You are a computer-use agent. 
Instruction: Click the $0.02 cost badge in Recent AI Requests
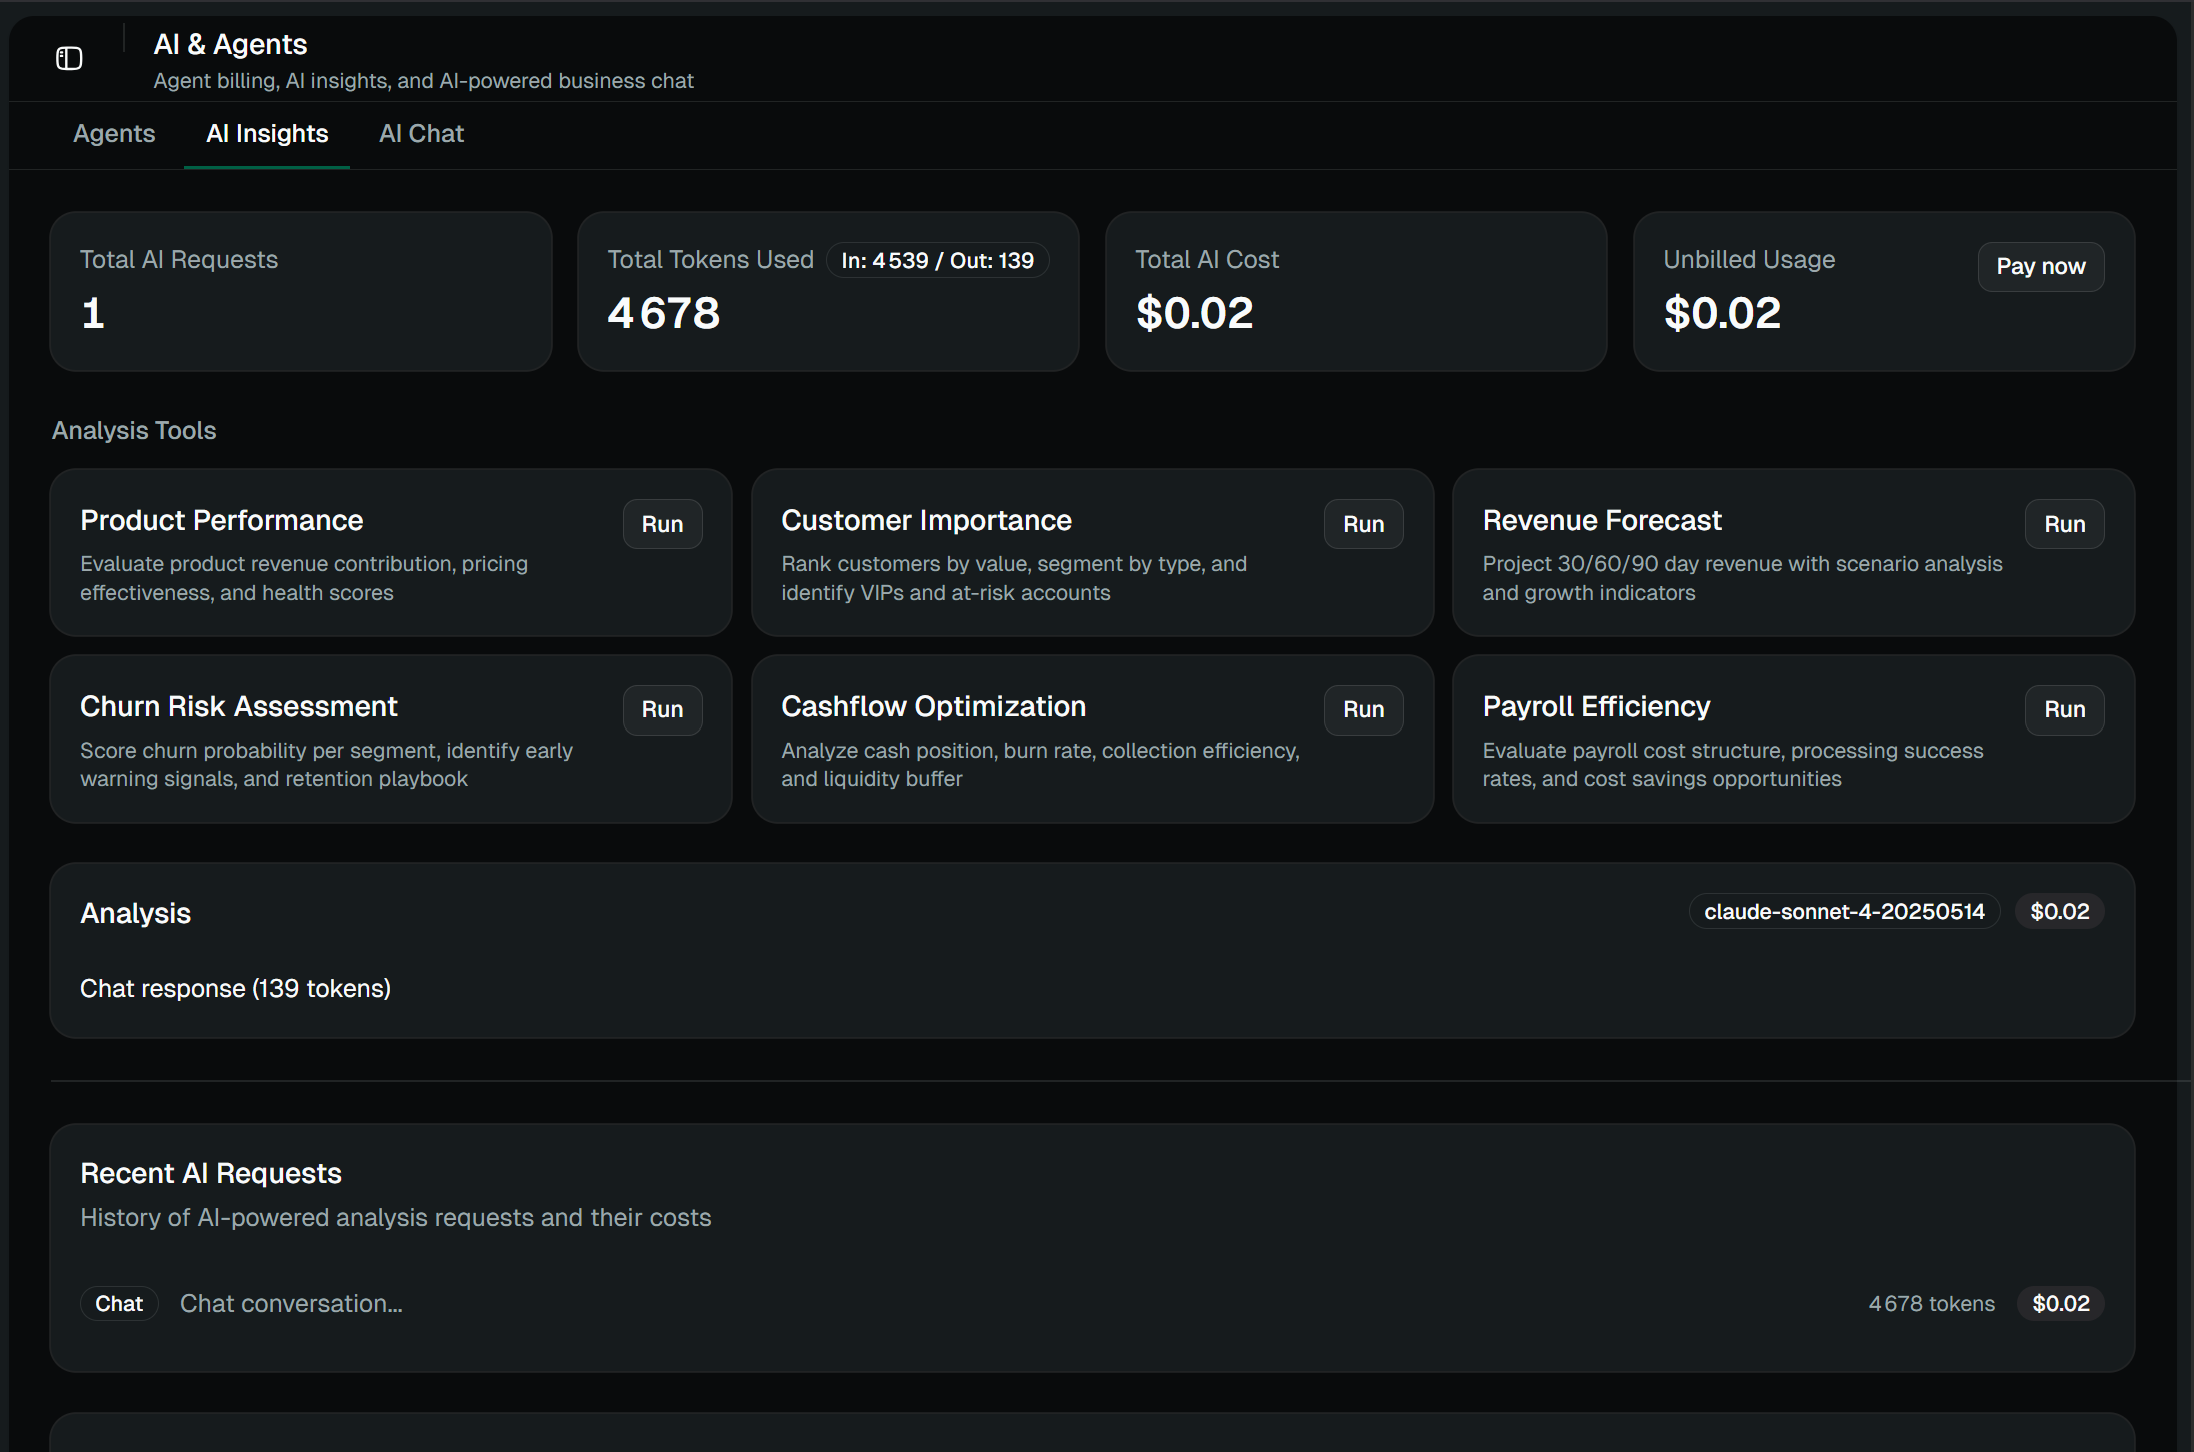click(x=2060, y=1304)
